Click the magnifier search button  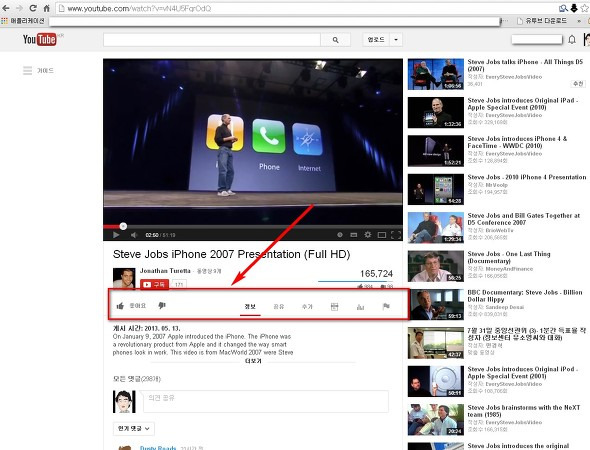pyautogui.click(x=335, y=40)
